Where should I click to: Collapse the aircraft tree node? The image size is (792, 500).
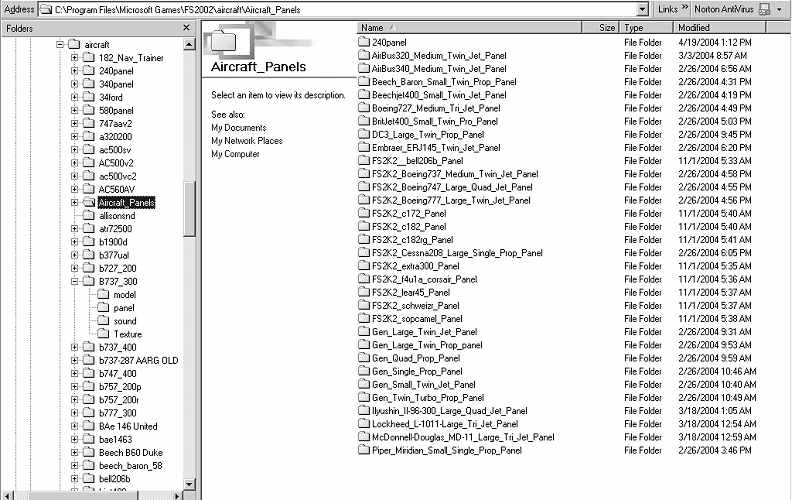click(x=60, y=44)
